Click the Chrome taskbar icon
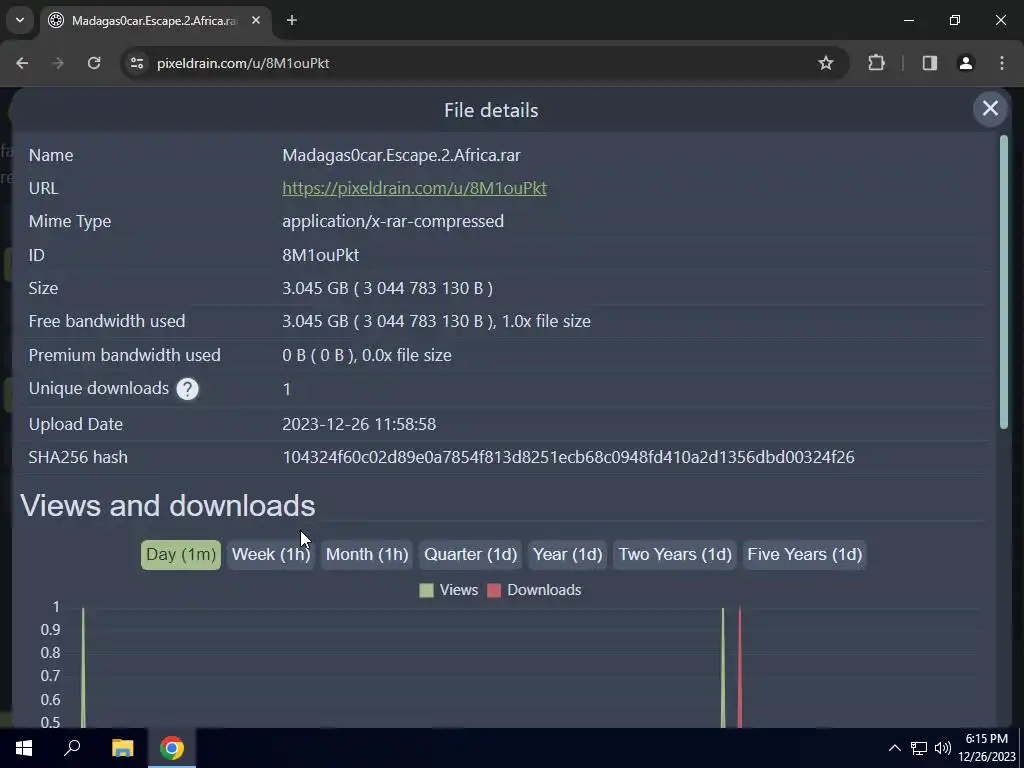 [x=172, y=748]
